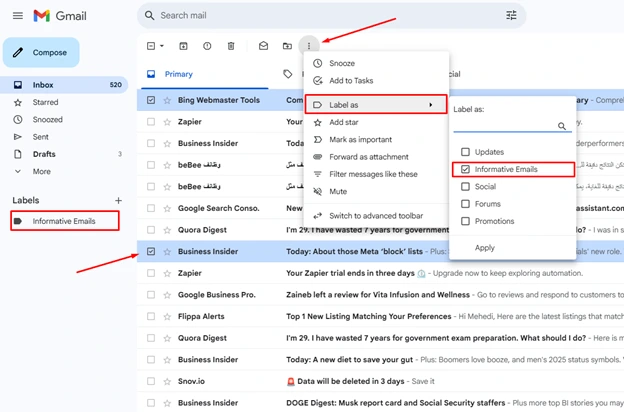Star the Zapier trial ends email

click(167, 273)
